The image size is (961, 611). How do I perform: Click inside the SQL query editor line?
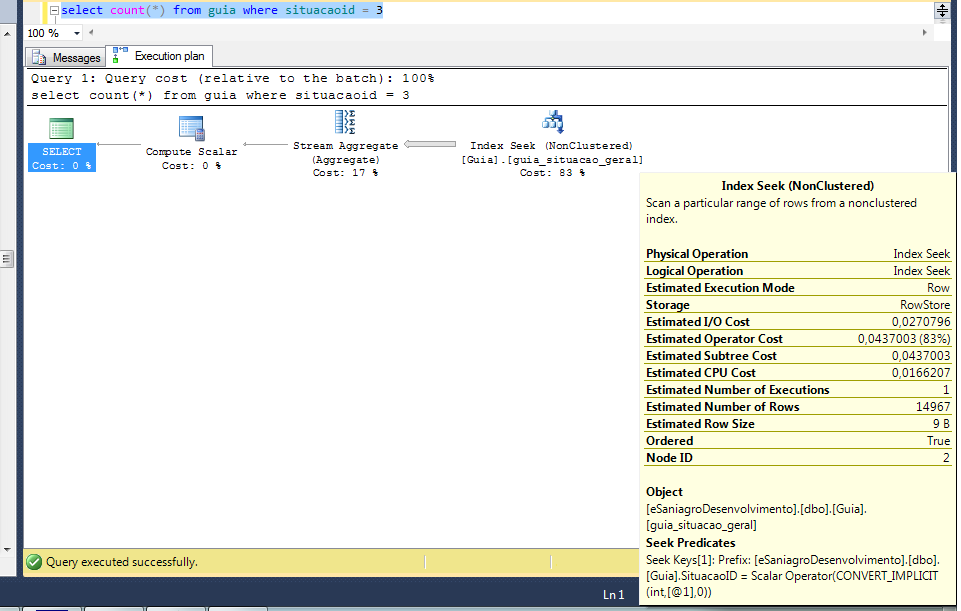tap(222, 10)
